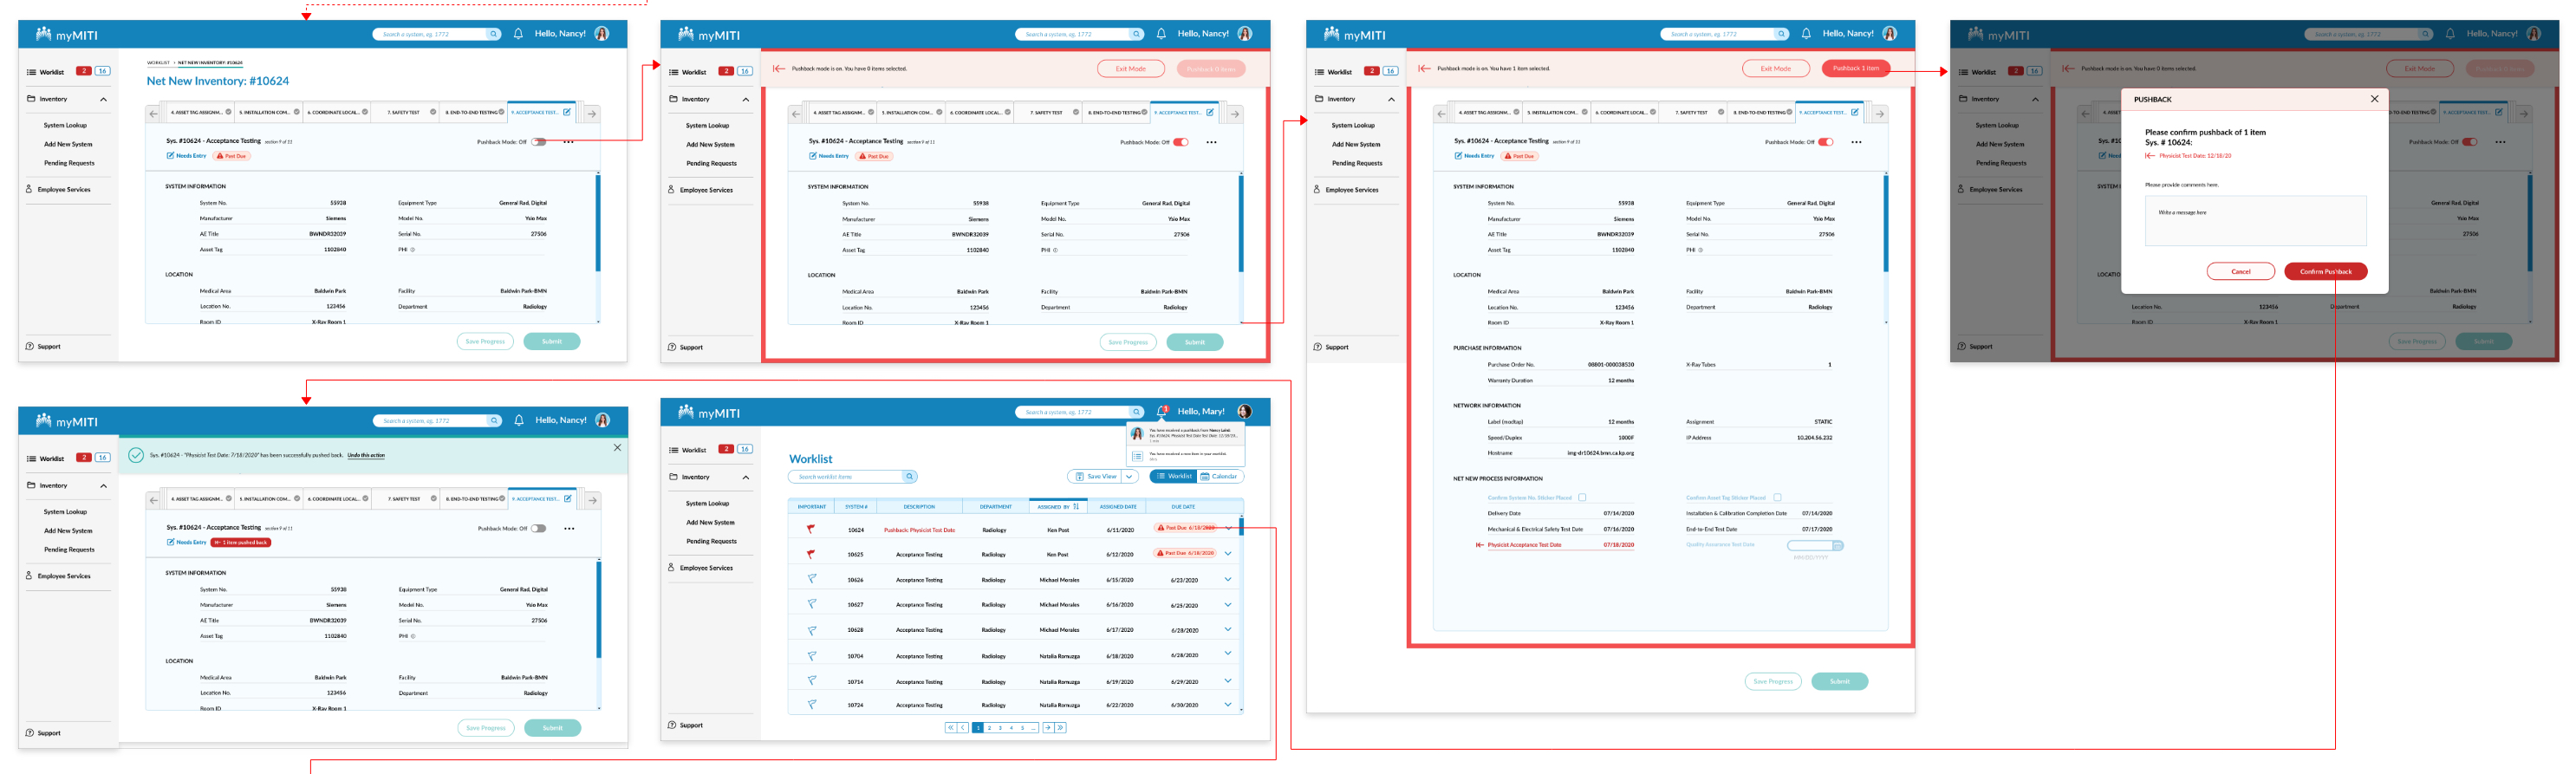Open Nancy's pushback notification in popup
Viewport: 2576px width, 774px height.
[1186, 435]
